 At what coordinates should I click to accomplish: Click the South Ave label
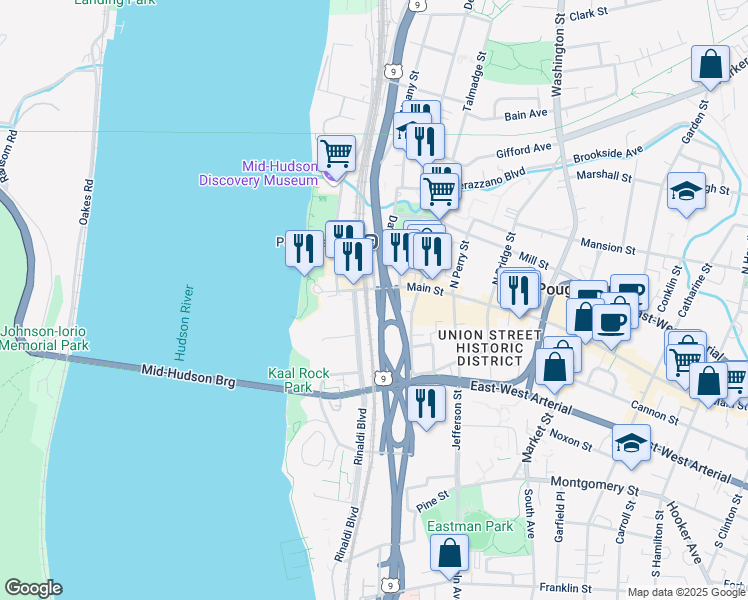pyautogui.click(x=529, y=514)
